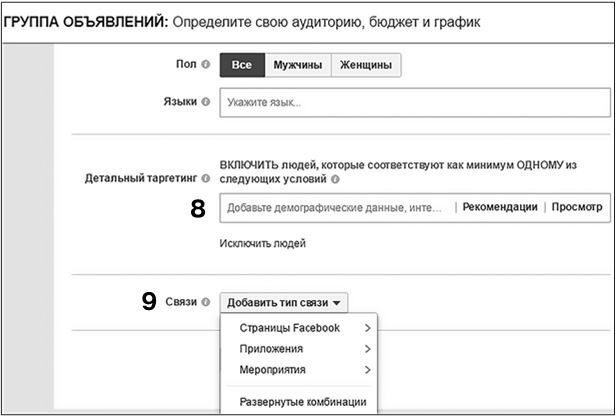Image resolution: width=616 pixels, height=416 pixels.
Task: Click the Приложения menu label
Action: pyautogui.click(x=271, y=349)
